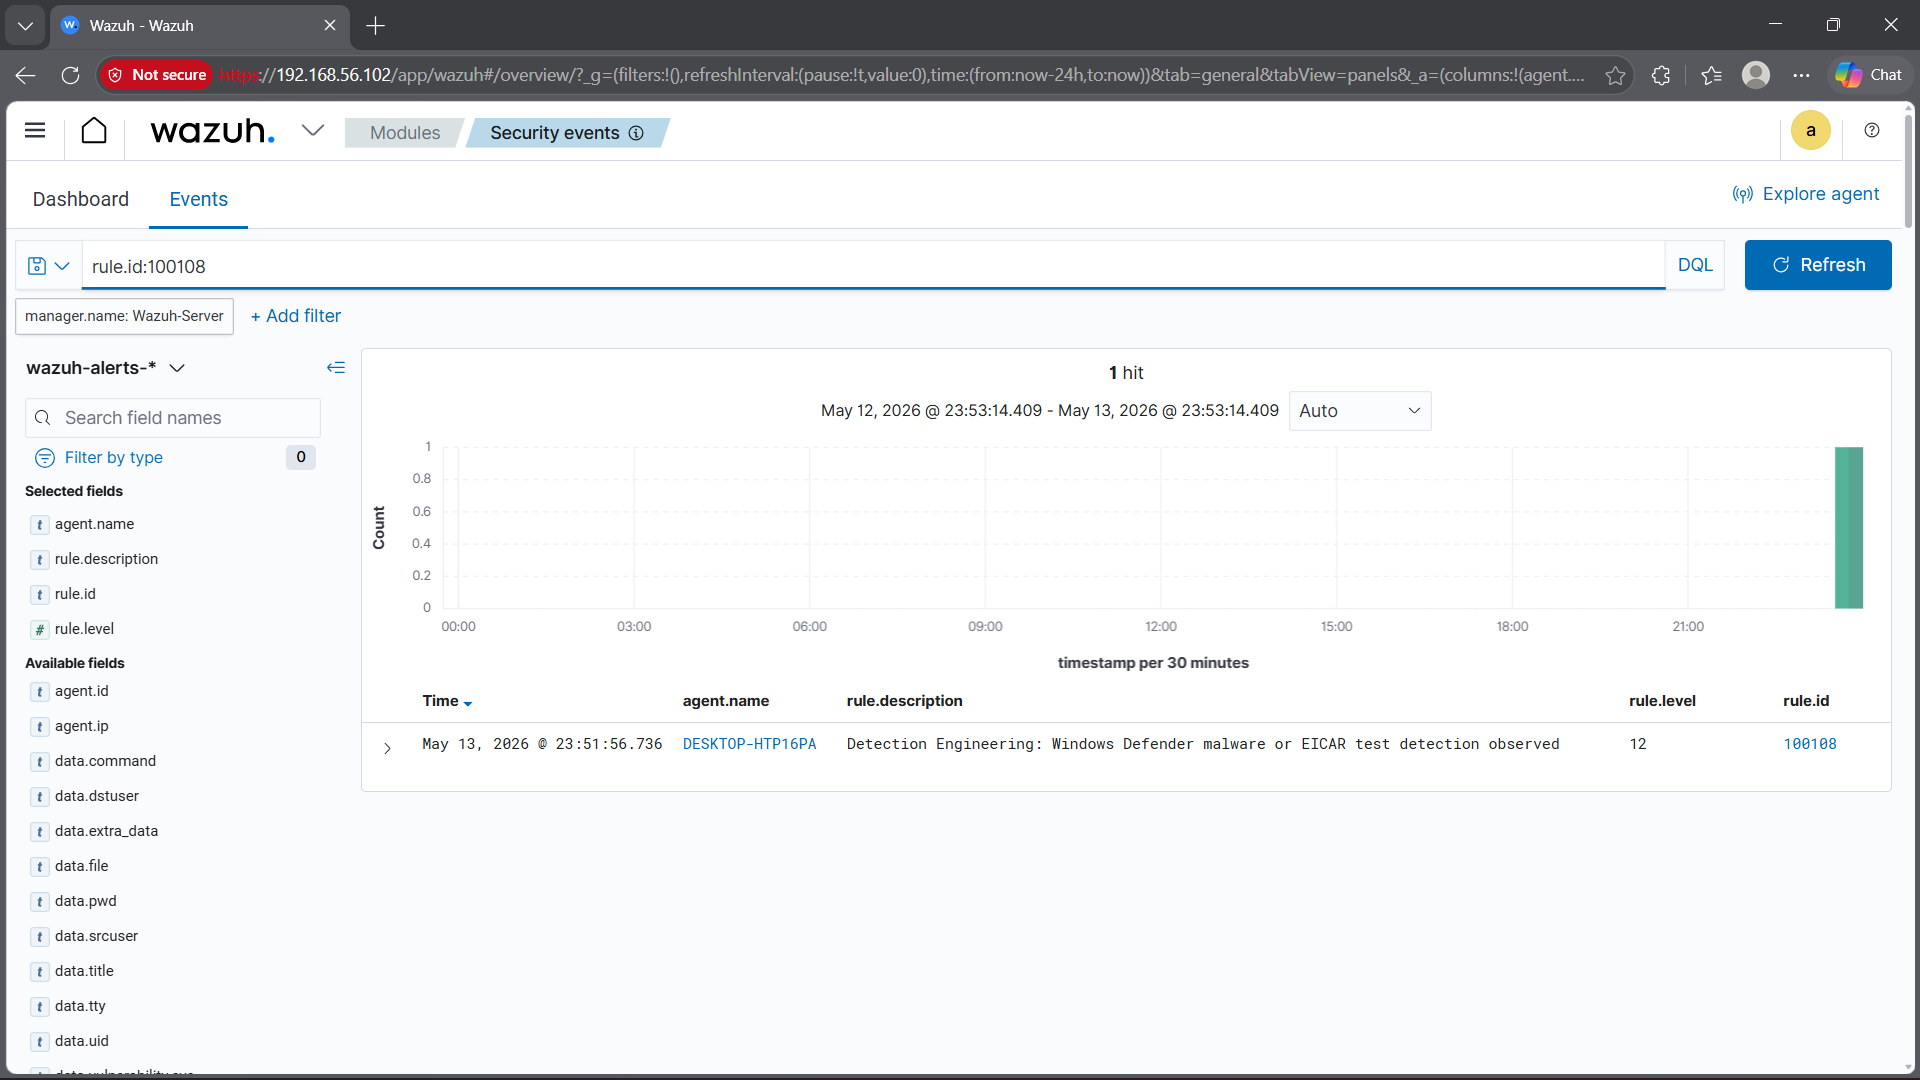The height and width of the screenshot is (1080, 1920).
Task: Open browser profile icon
Action: [1756, 75]
